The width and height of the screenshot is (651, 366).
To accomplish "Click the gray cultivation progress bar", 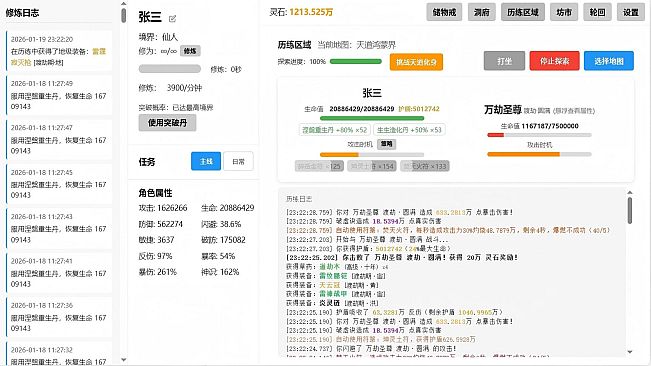I will pos(170,69).
